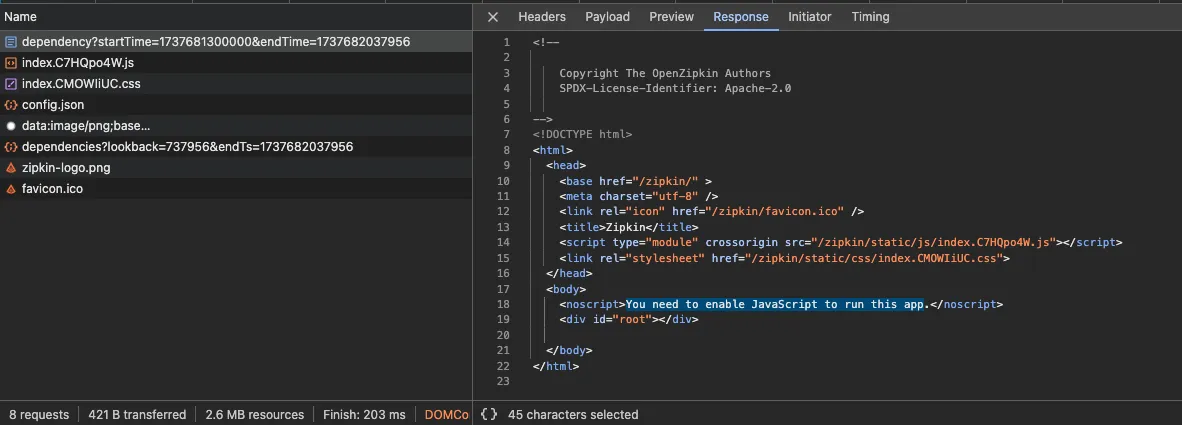Click the '2.6 MB resources' status text
Viewport: 1182px width, 425px height.
tap(255, 414)
